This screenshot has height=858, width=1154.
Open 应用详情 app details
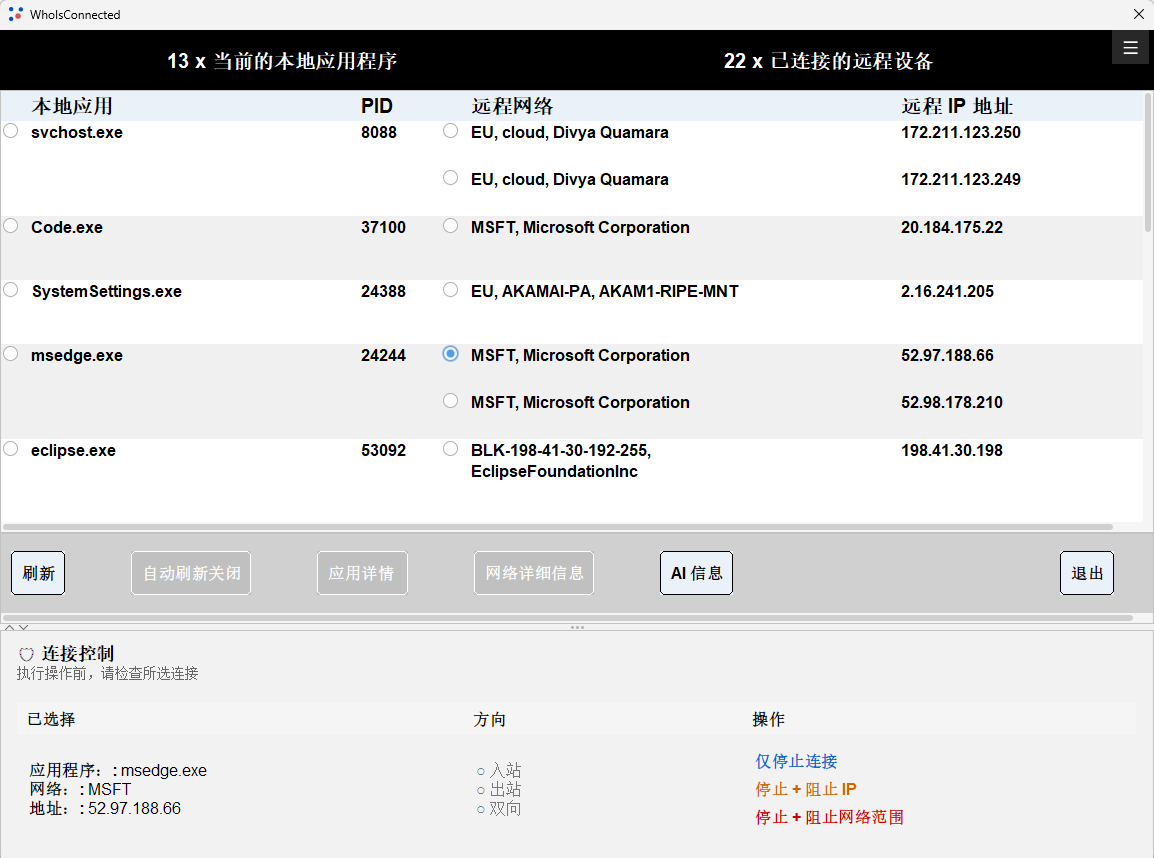(362, 572)
